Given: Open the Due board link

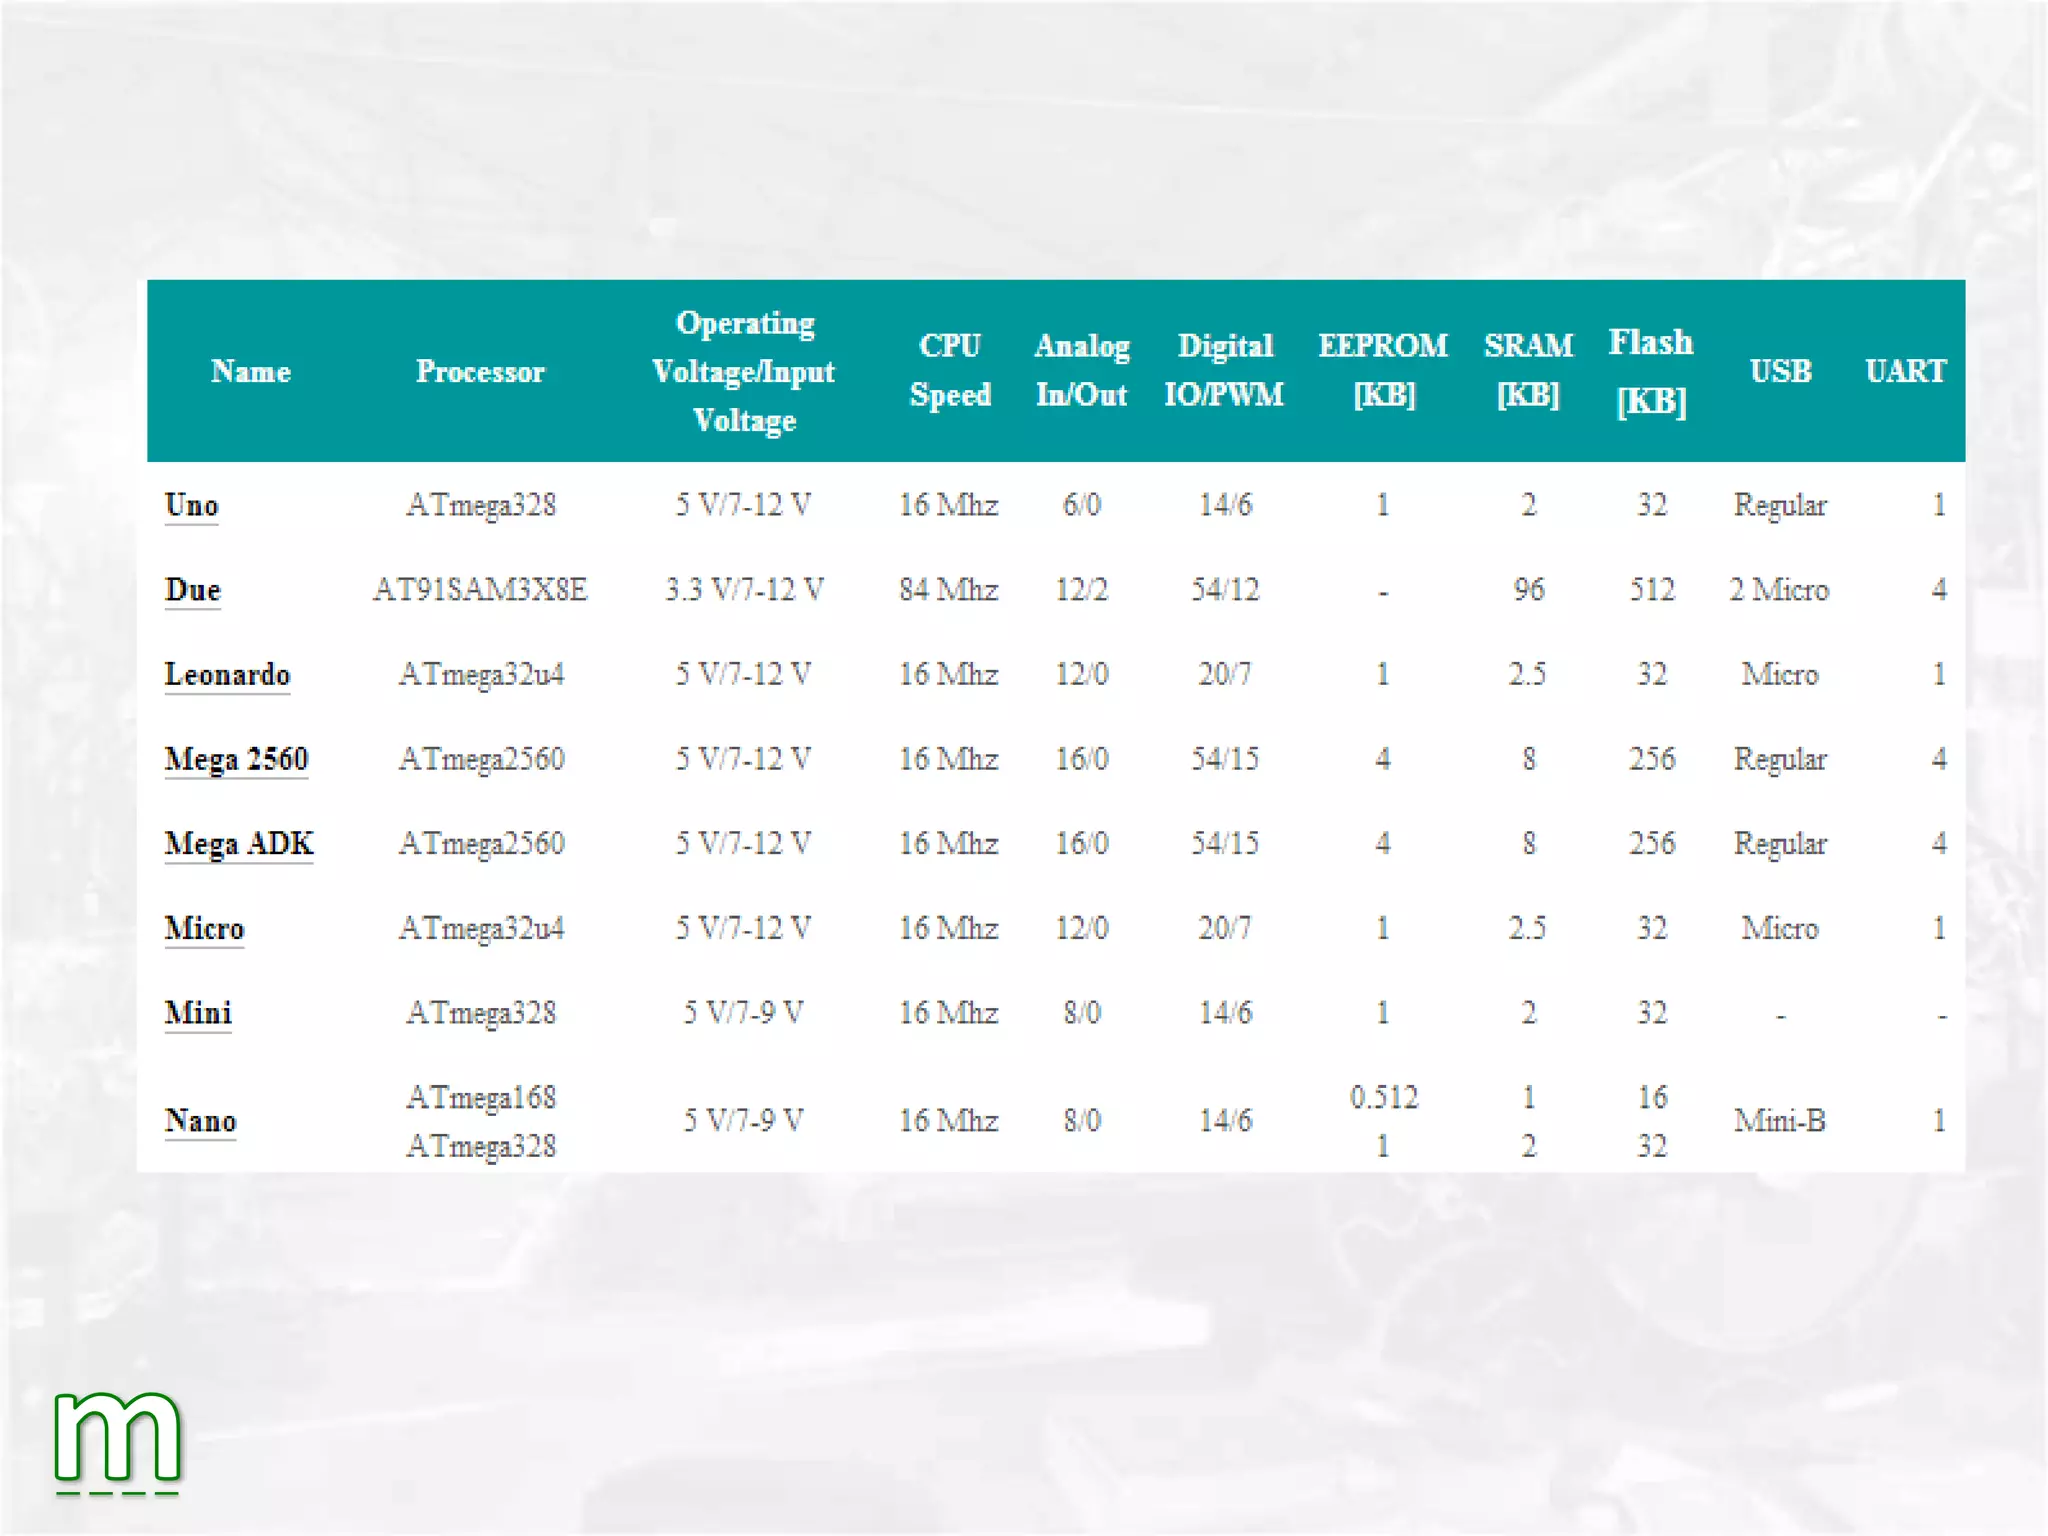Looking at the screenshot, I should (x=192, y=589).
